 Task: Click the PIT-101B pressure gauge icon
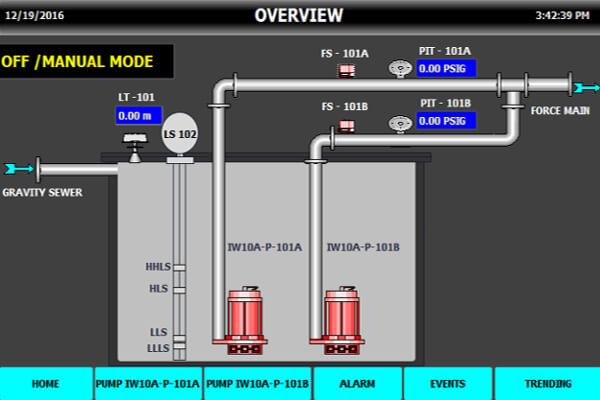[x=400, y=124]
